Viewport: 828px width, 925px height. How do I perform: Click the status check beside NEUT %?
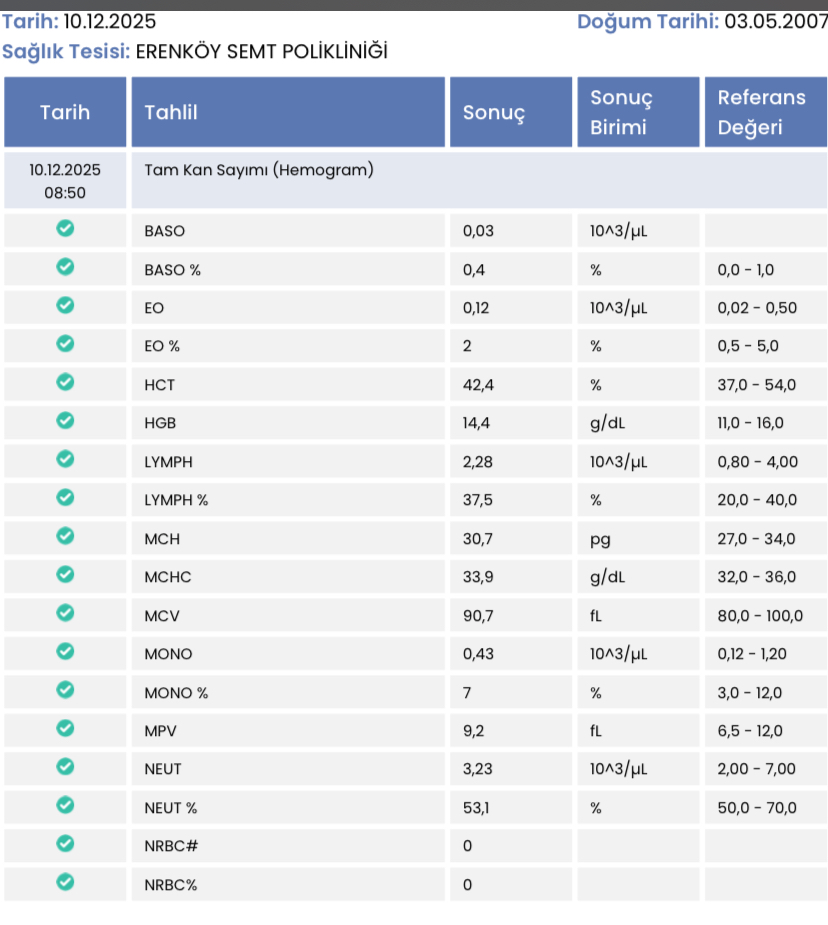coord(65,805)
